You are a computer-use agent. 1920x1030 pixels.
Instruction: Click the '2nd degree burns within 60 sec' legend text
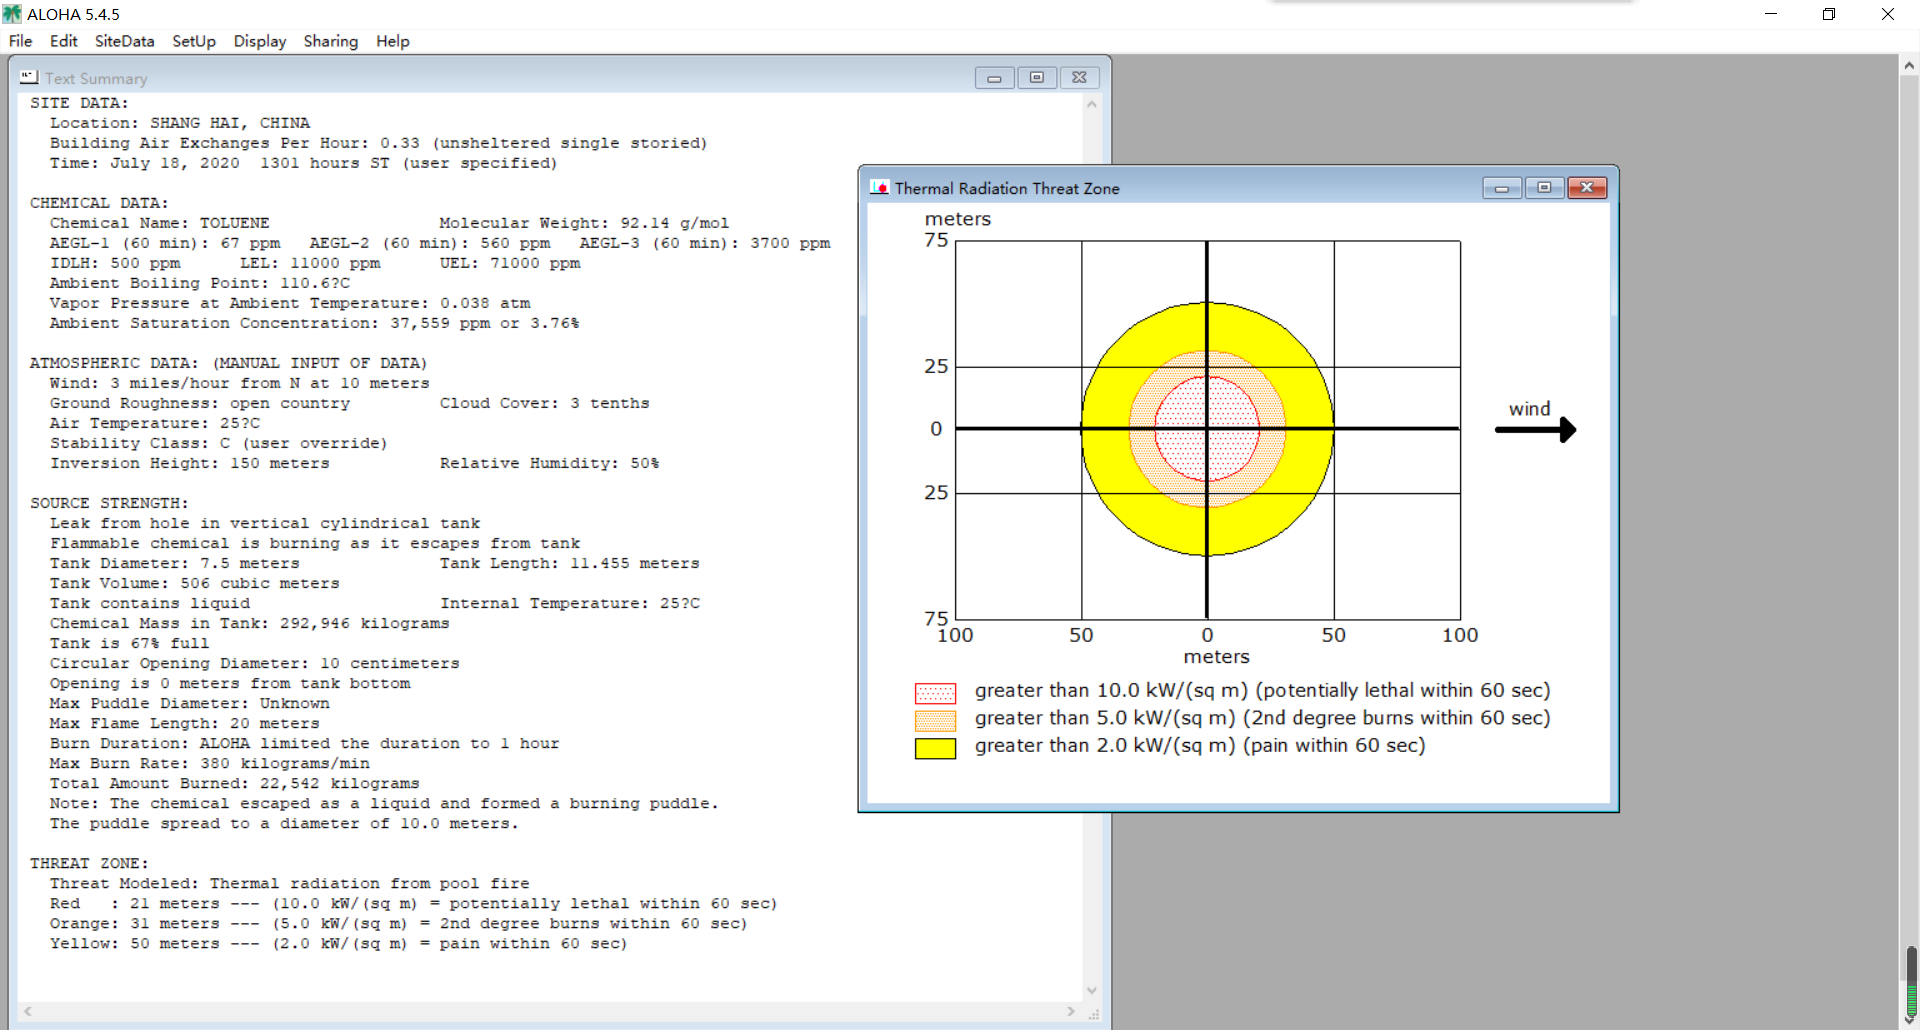1397,718
